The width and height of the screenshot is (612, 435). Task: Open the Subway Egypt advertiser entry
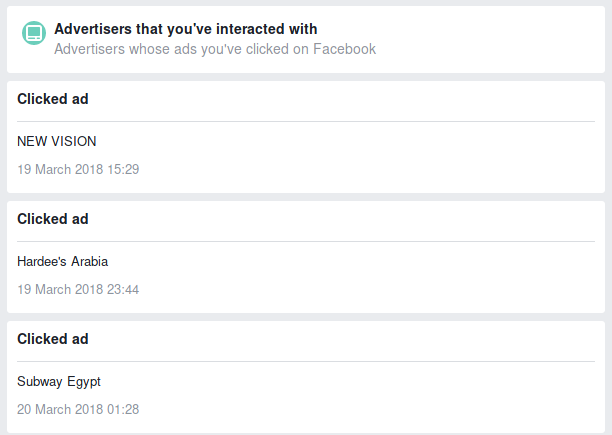pyautogui.click(x=59, y=382)
